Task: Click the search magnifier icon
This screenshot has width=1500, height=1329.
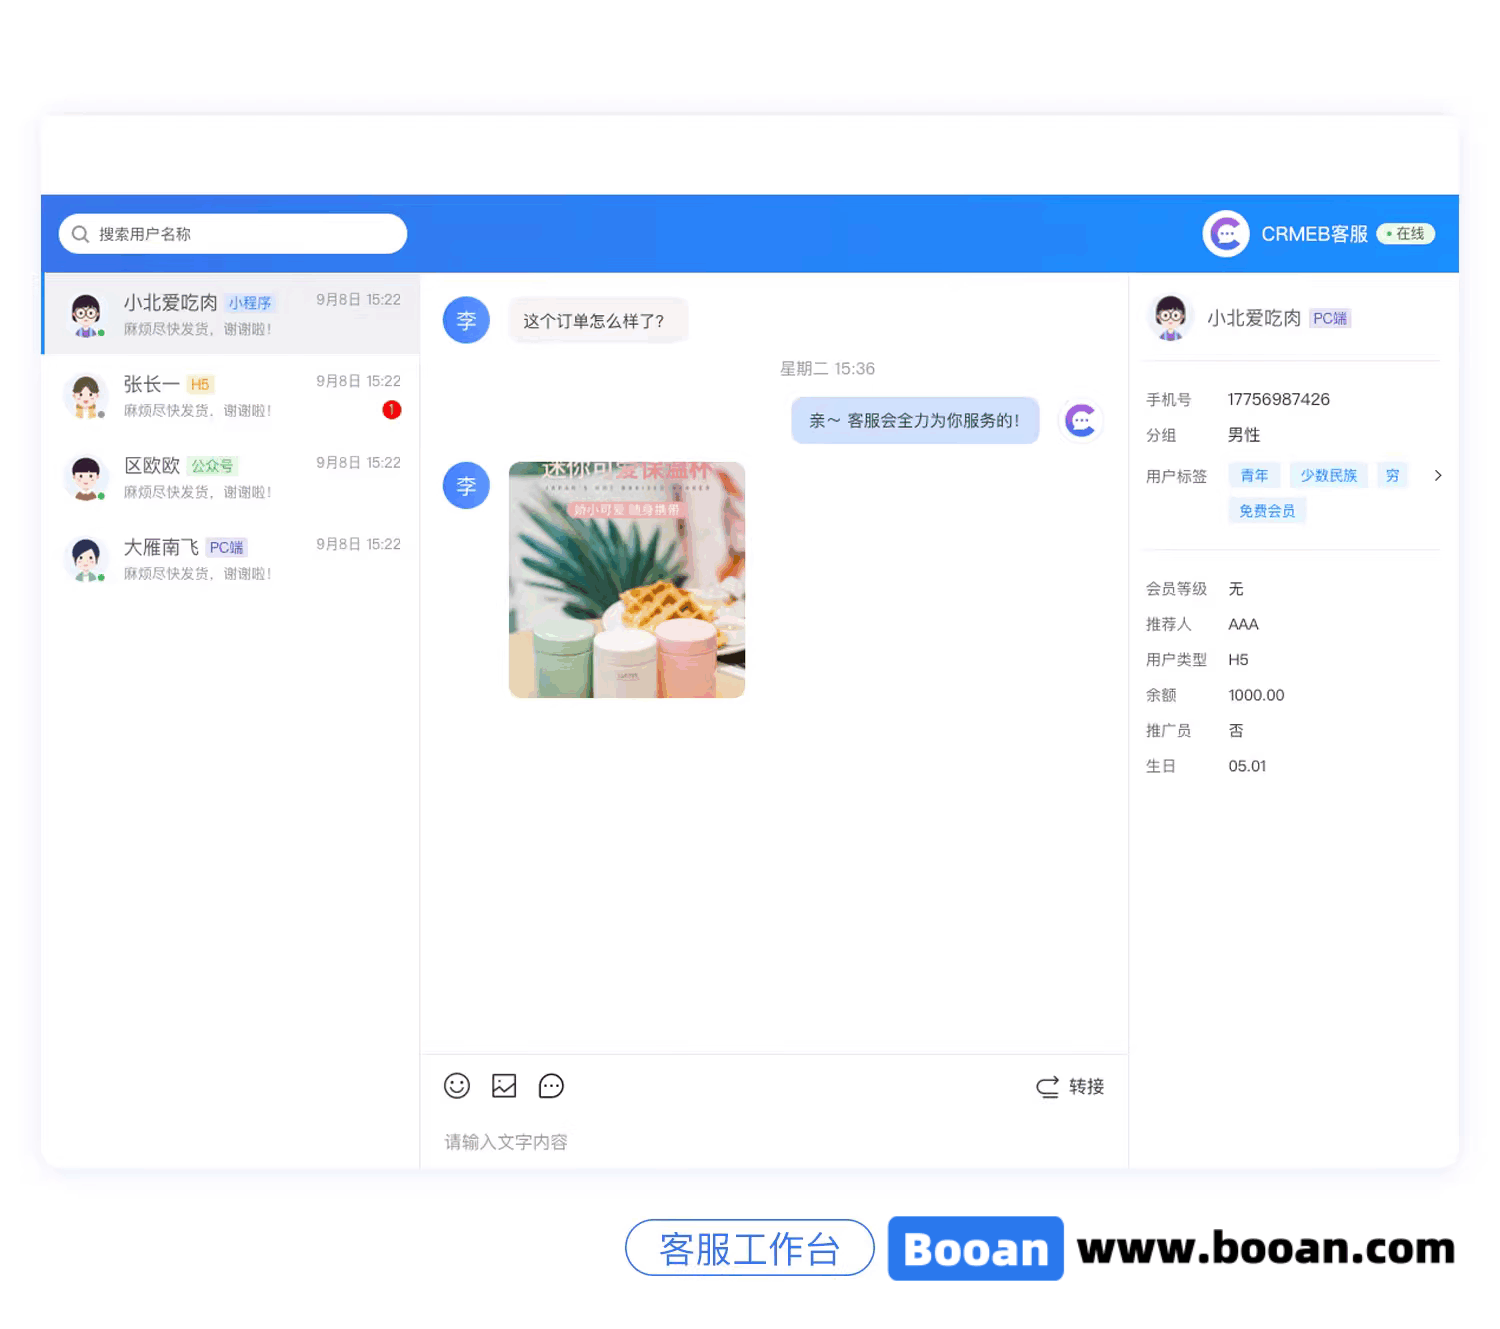Action: [81, 233]
